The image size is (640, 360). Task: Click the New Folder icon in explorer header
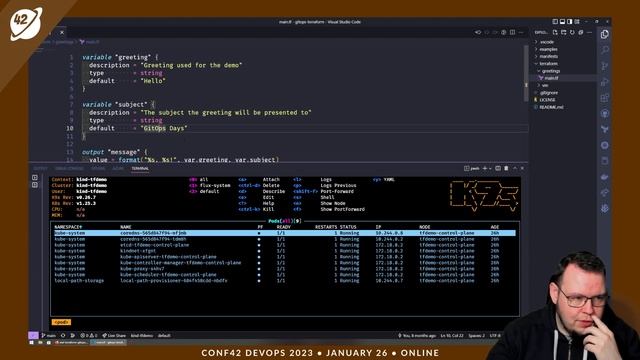pyautogui.click(x=564, y=32)
